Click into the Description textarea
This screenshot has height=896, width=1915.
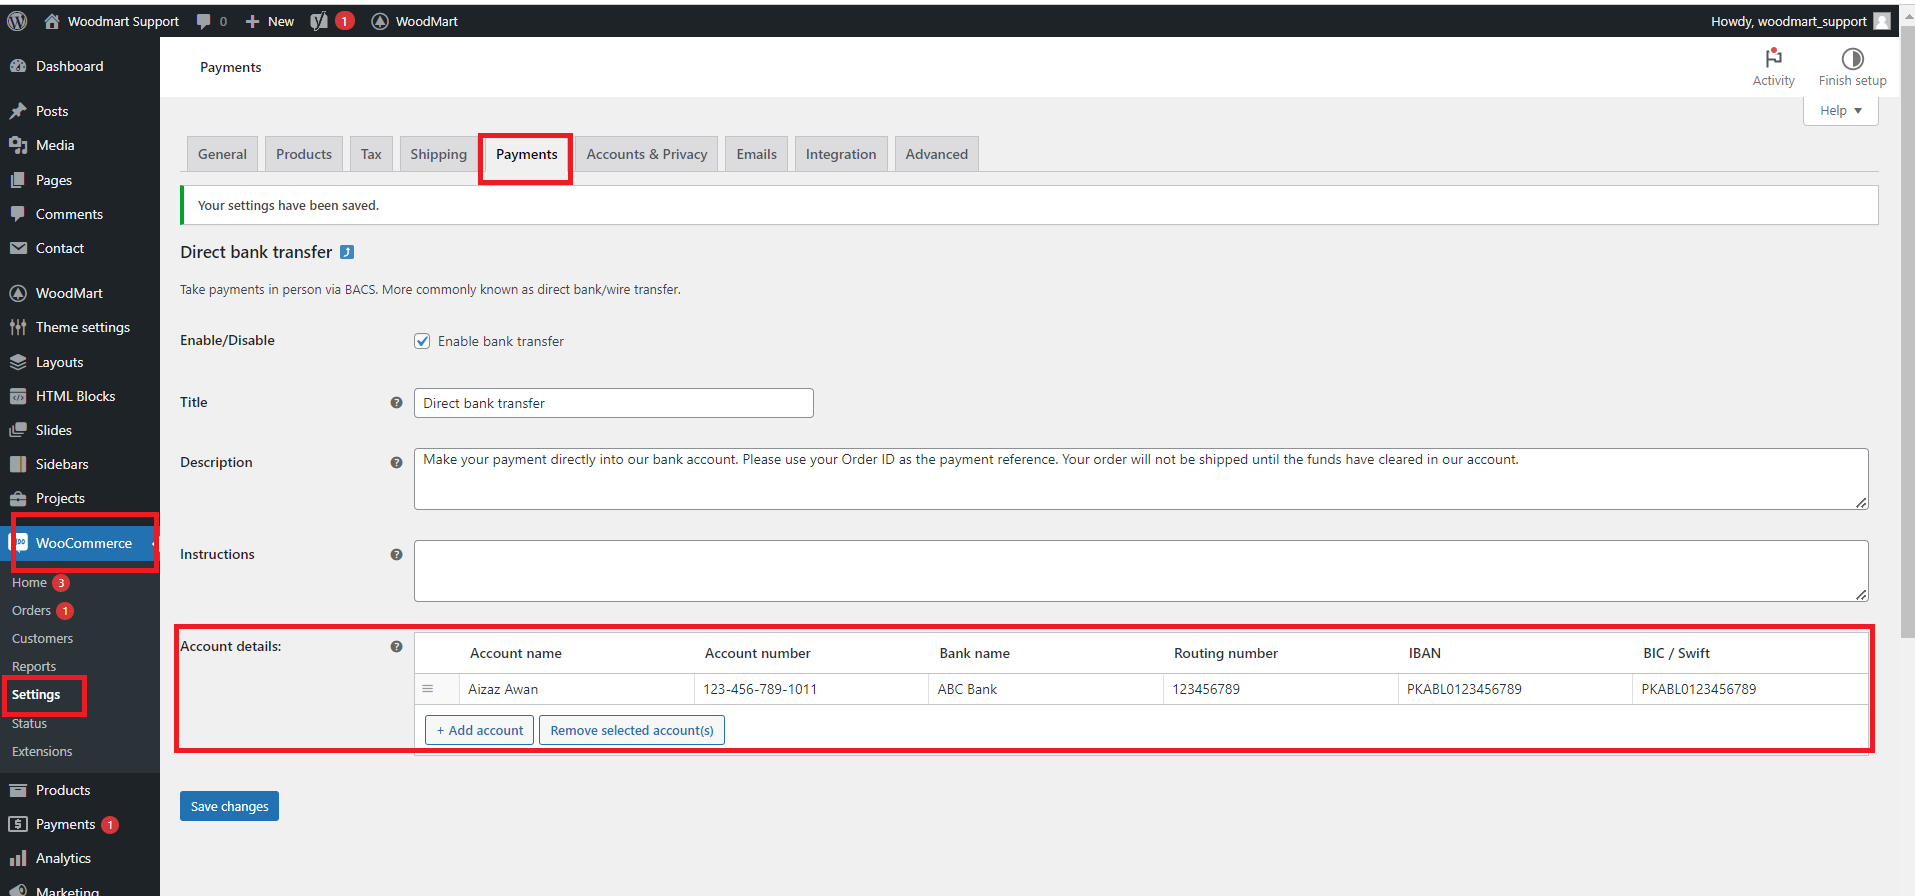(1141, 479)
